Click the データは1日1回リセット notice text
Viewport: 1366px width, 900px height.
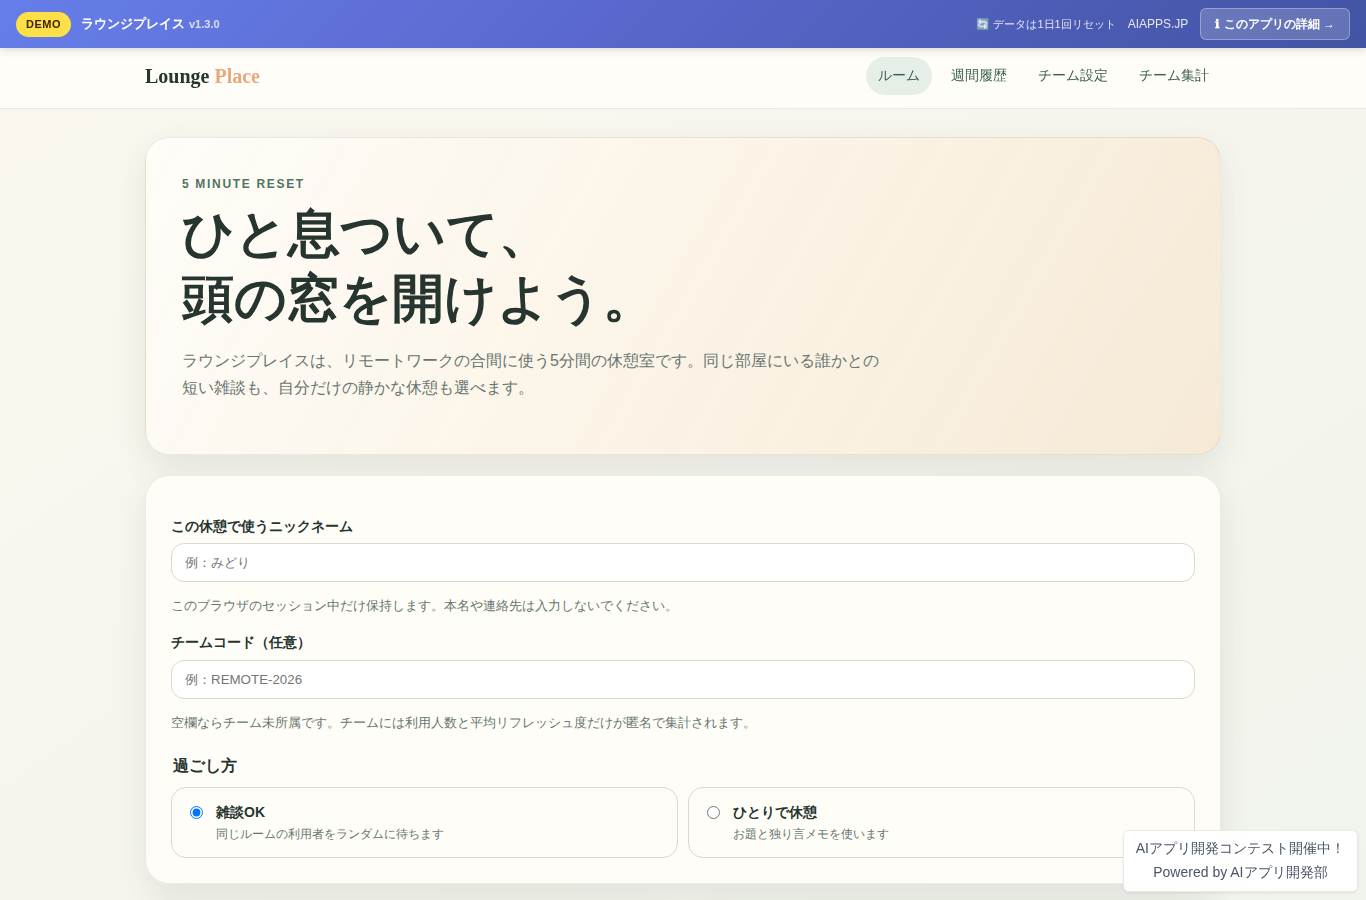(x=1053, y=24)
